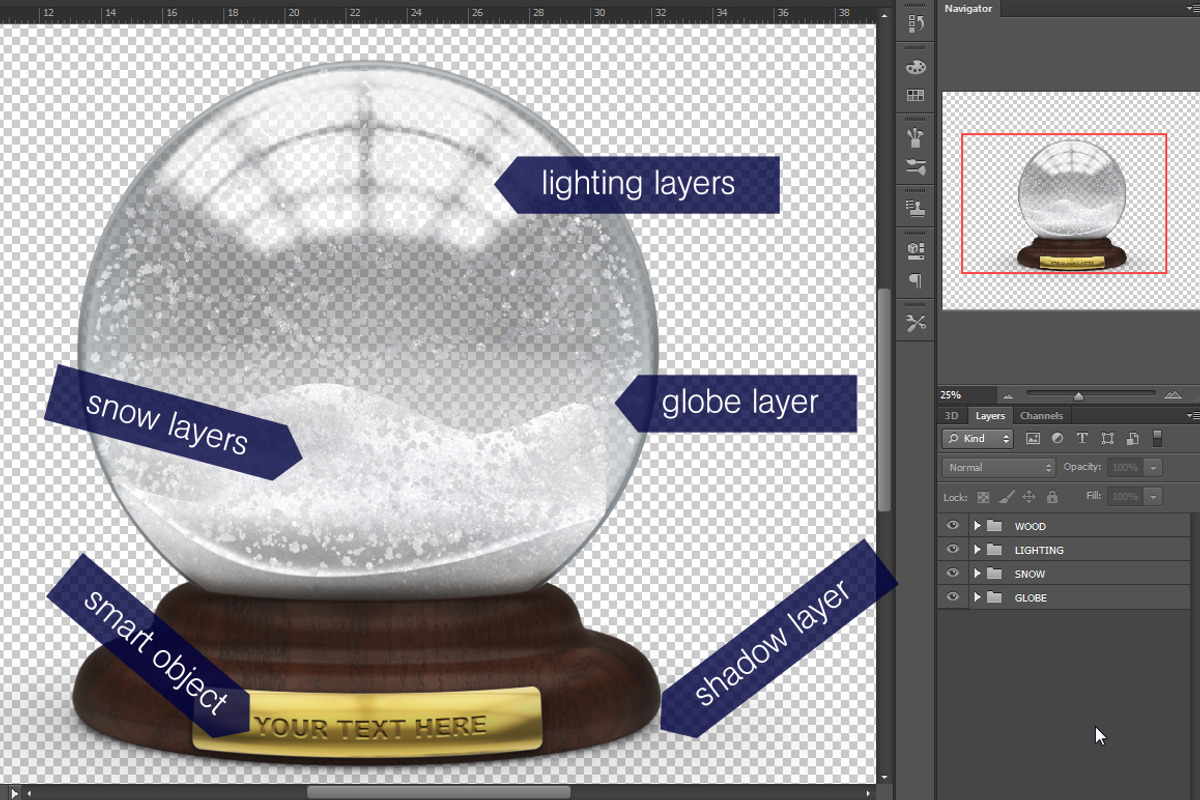This screenshot has width=1200, height=800.
Task: Select the WOOD layer group name
Action: point(1030,526)
